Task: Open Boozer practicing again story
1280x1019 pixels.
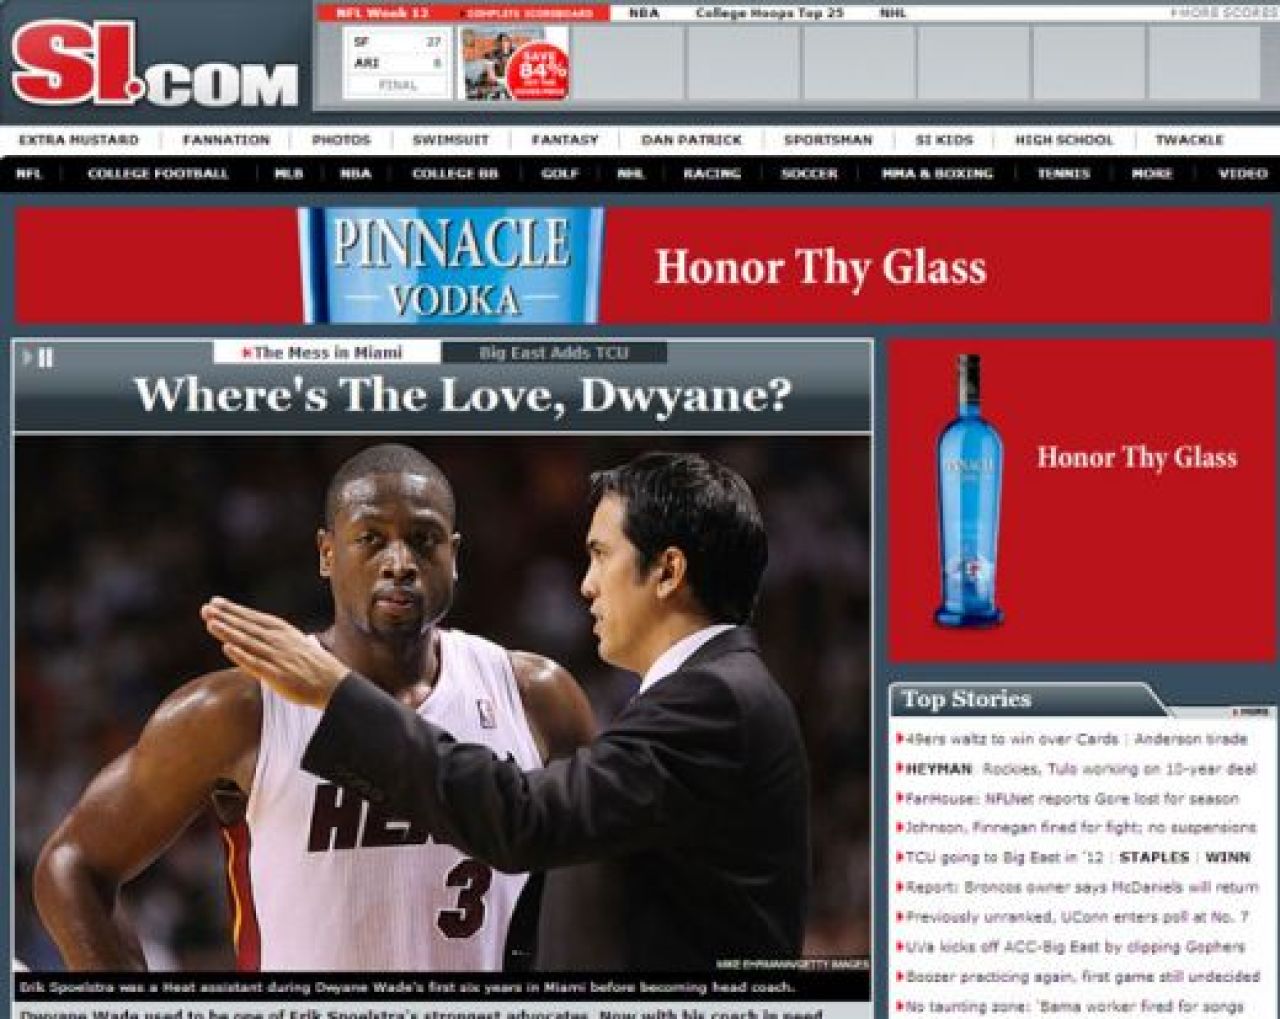Action: (1082, 977)
